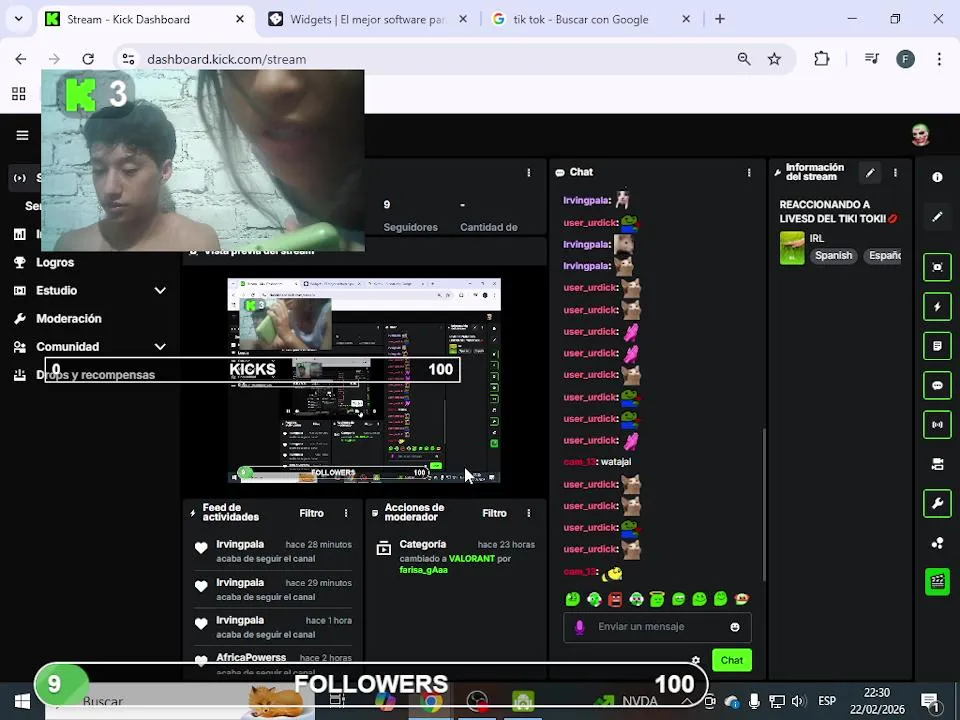Click the purple microphone icon in chat
Image resolution: width=960 pixels, height=720 pixels.
pos(579,627)
